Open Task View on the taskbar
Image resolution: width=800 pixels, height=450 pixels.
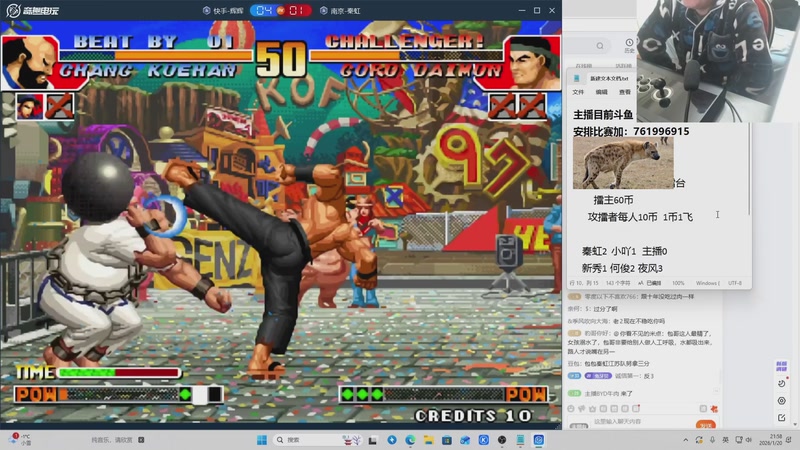(373, 440)
